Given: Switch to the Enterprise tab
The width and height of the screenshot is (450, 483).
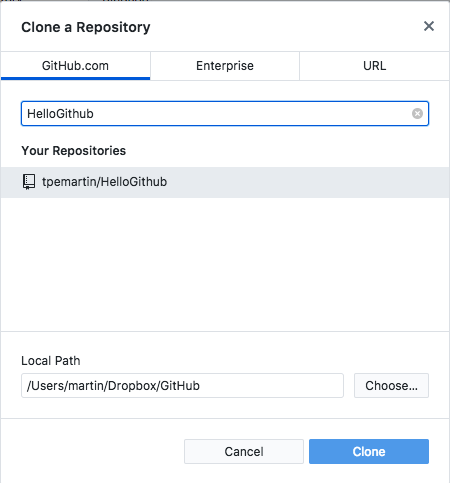Looking at the screenshot, I should [225, 66].
